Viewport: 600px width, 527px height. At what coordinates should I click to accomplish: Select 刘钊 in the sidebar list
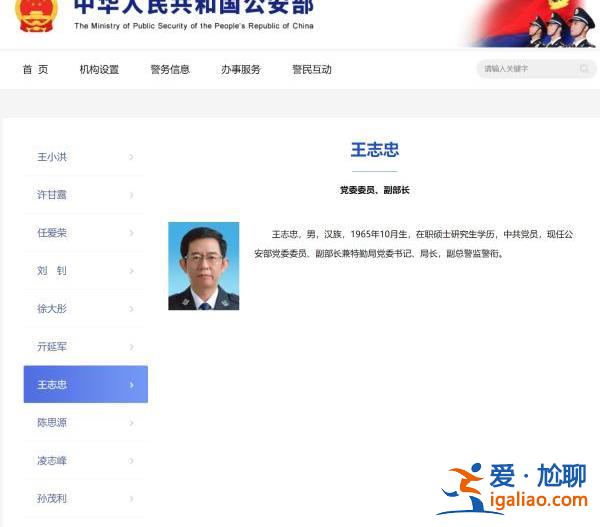pyautogui.click(x=52, y=271)
